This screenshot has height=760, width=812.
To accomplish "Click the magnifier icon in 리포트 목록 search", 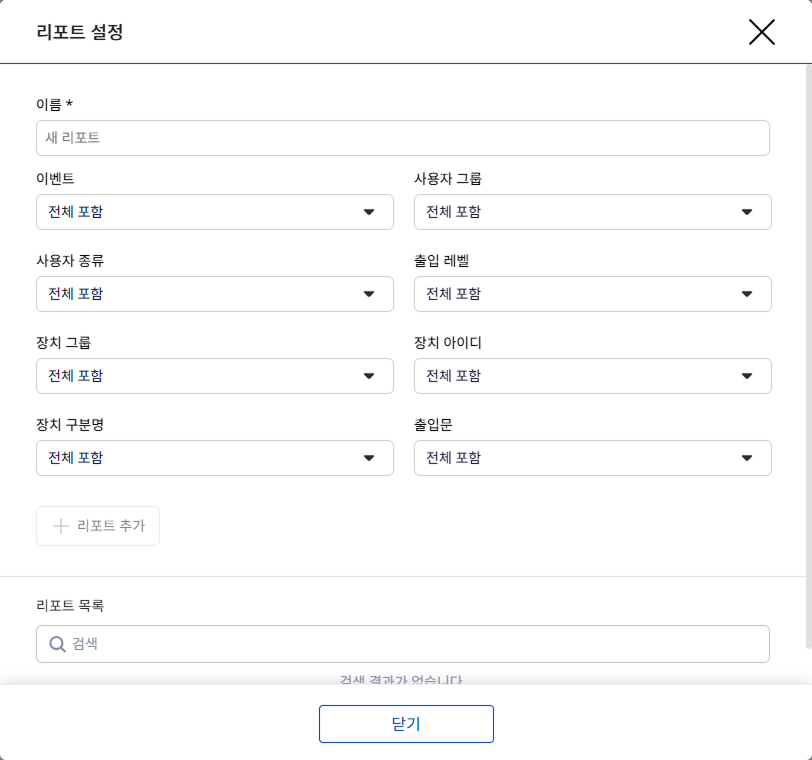I will point(57,644).
